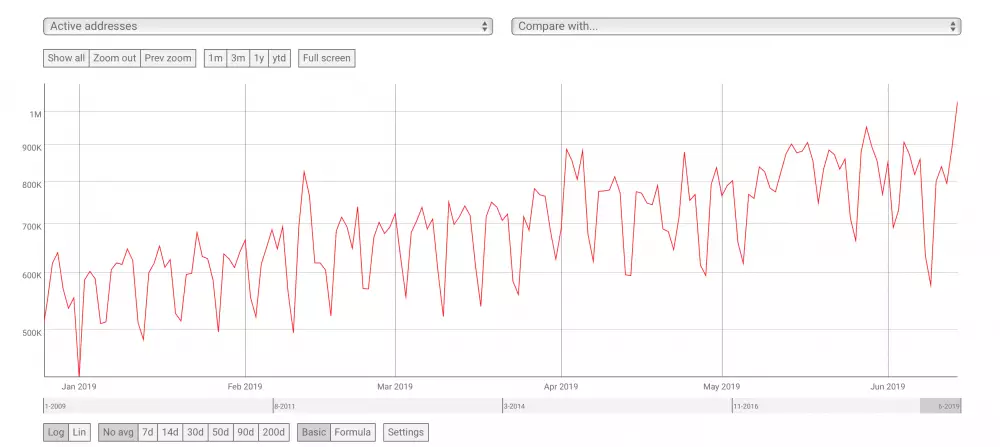Switch to Lin scale

[79, 432]
